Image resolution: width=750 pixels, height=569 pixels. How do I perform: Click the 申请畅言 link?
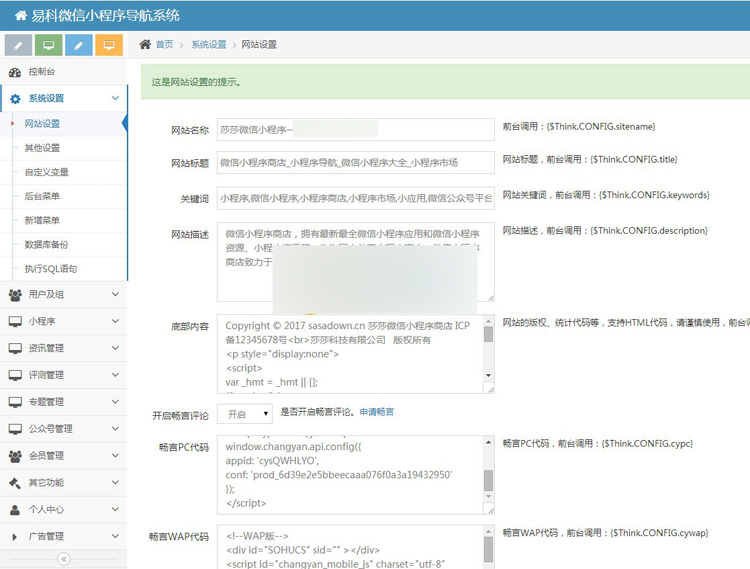click(x=377, y=412)
